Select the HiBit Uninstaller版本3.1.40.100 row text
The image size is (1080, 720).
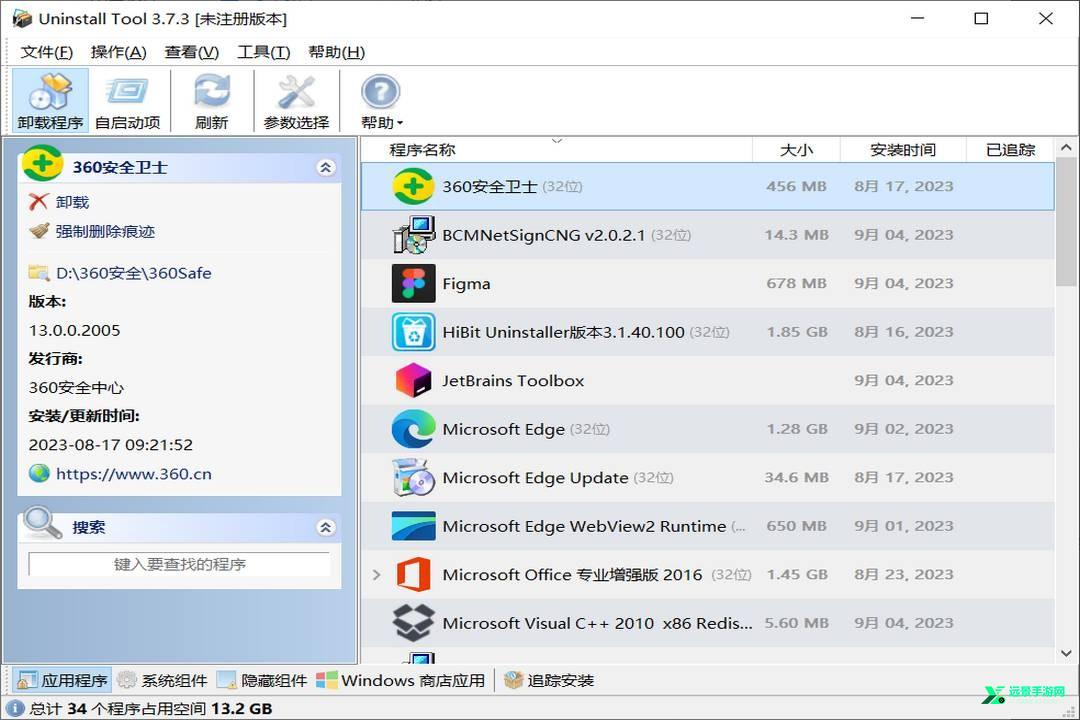pos(585,332)
